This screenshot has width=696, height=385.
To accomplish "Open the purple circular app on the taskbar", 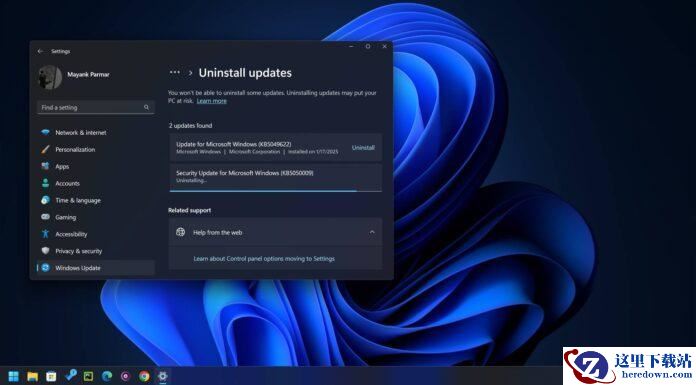I will (x=126, y=376).
